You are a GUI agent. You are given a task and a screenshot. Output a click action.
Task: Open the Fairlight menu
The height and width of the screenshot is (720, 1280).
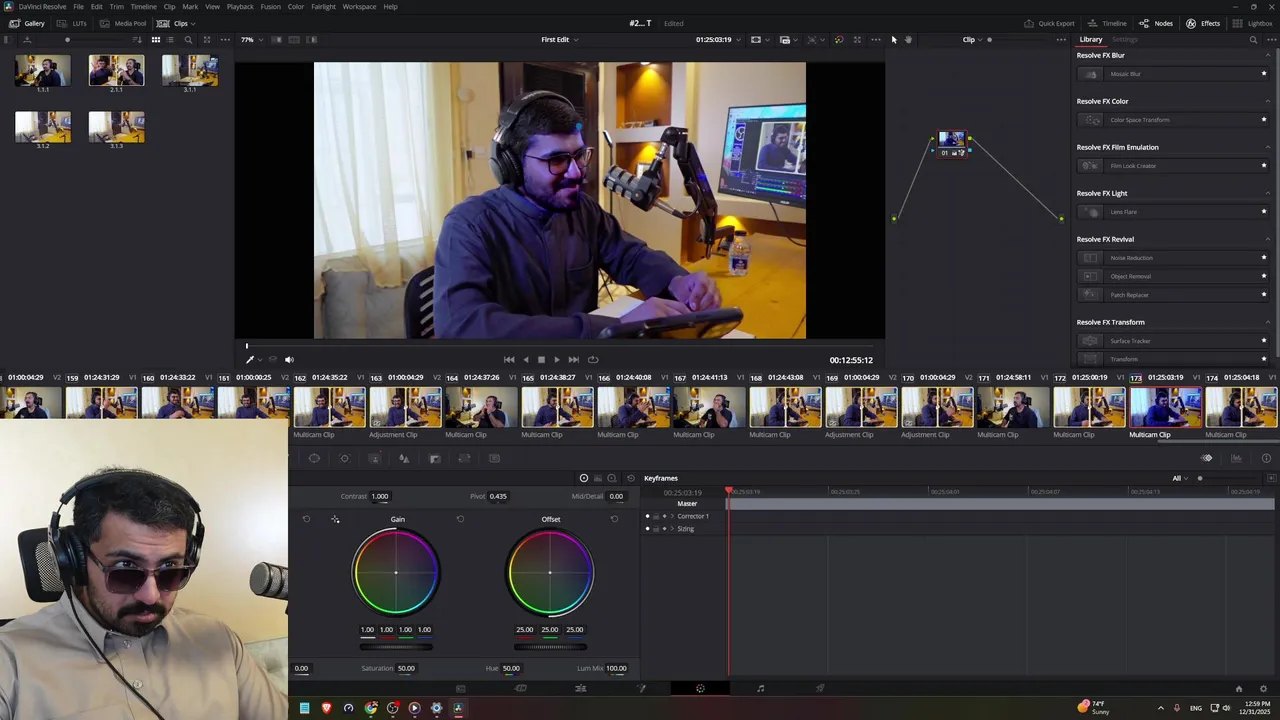tap(323, 6)
